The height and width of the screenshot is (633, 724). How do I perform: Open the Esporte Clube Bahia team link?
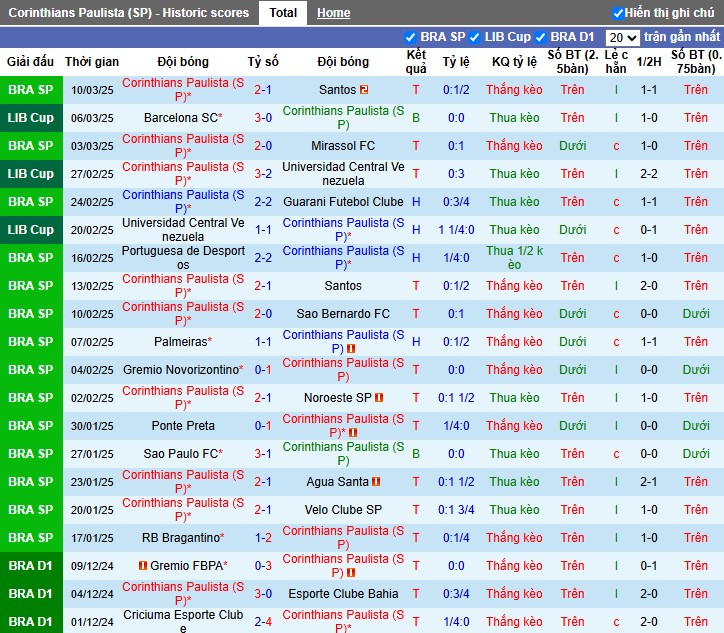pos(343,593)
